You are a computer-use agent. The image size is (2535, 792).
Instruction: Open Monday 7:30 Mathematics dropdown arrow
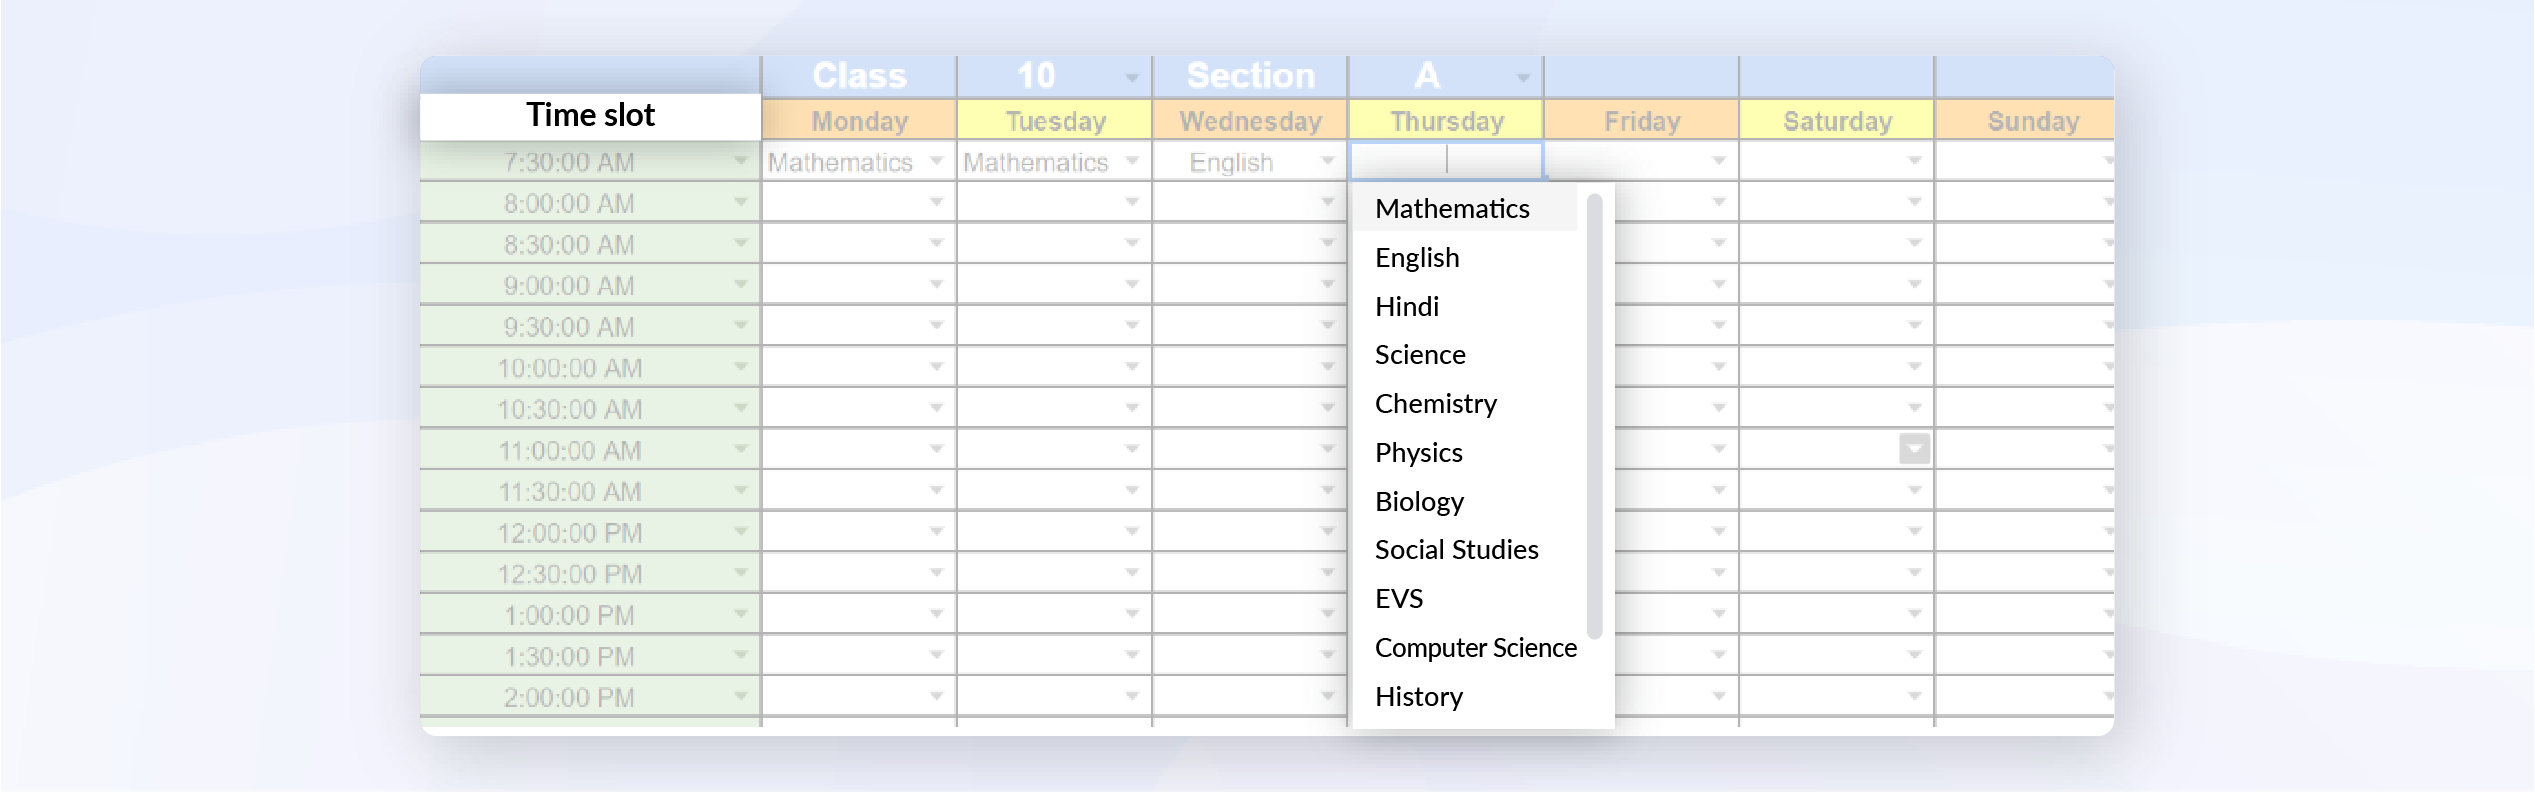(937, 161)
